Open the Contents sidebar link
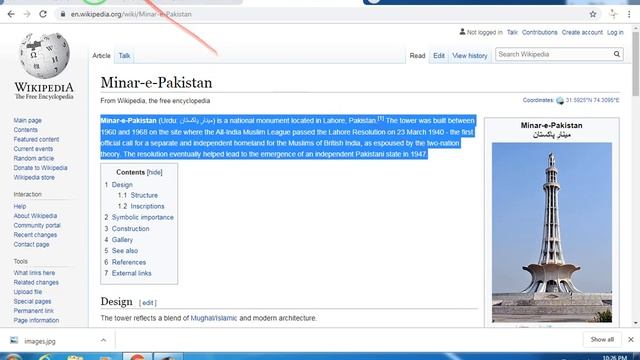 25,130
